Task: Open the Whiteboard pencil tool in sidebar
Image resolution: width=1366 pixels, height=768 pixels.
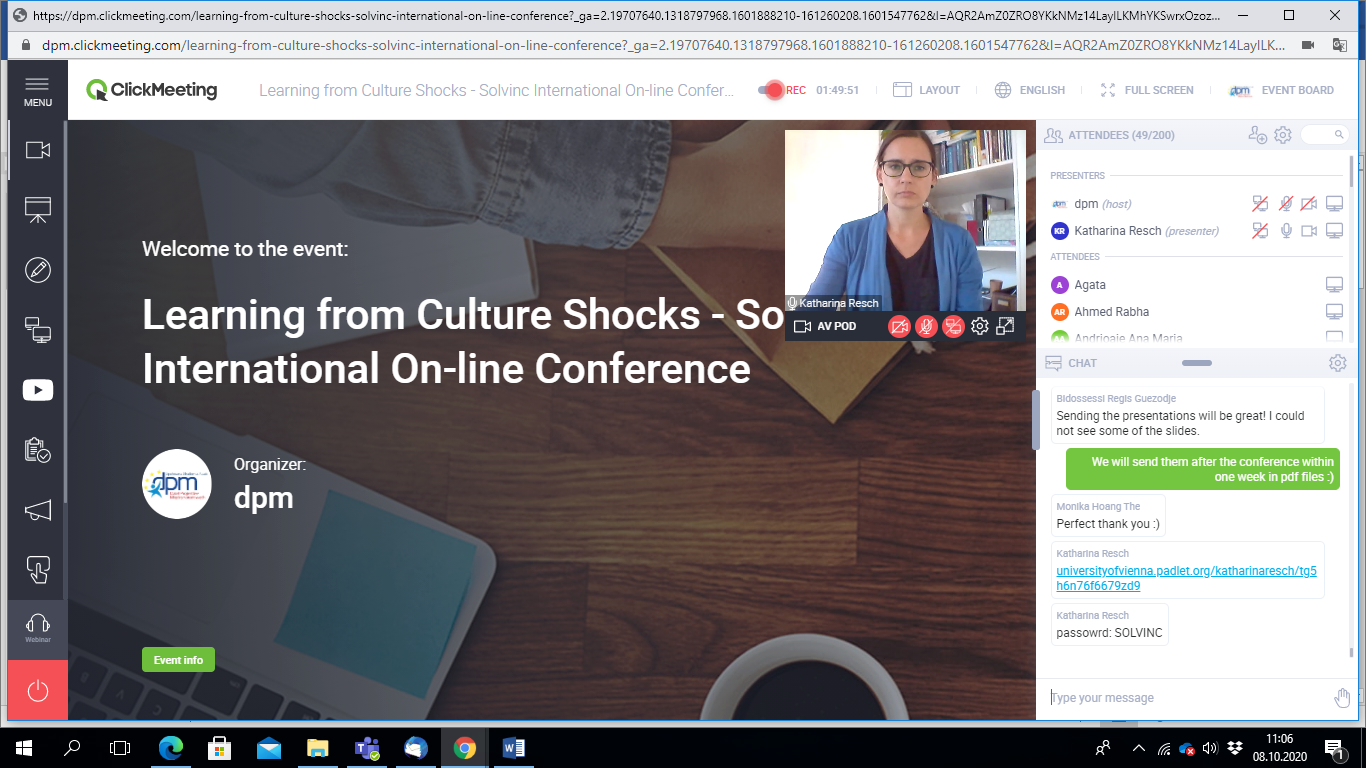Action: coord(38,270)
